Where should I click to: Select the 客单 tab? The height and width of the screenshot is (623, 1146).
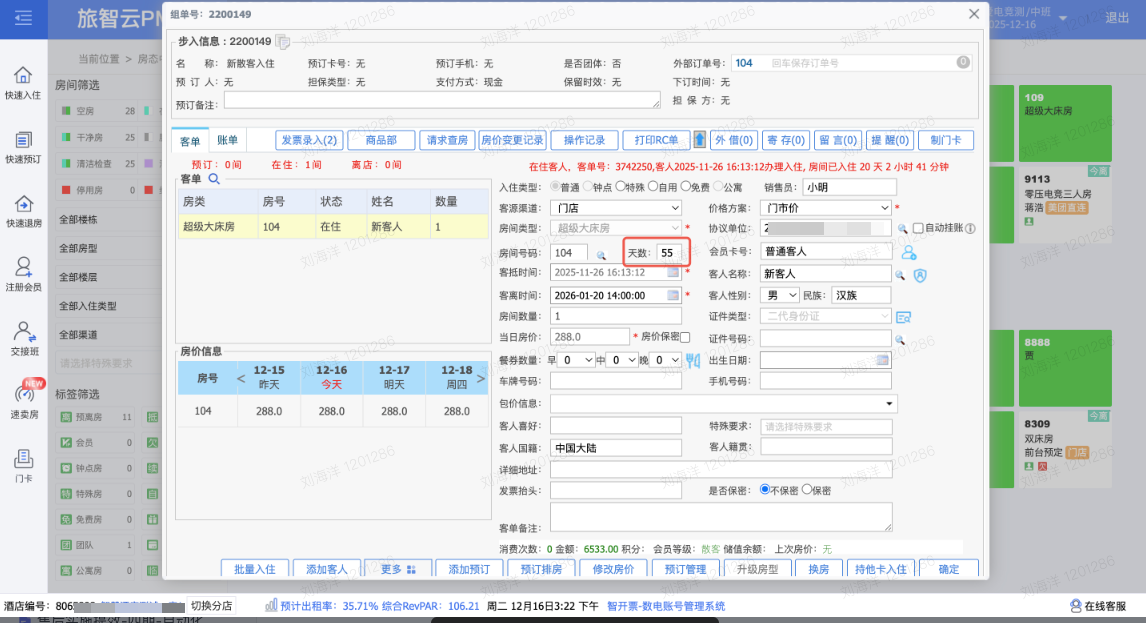point(190,140)
